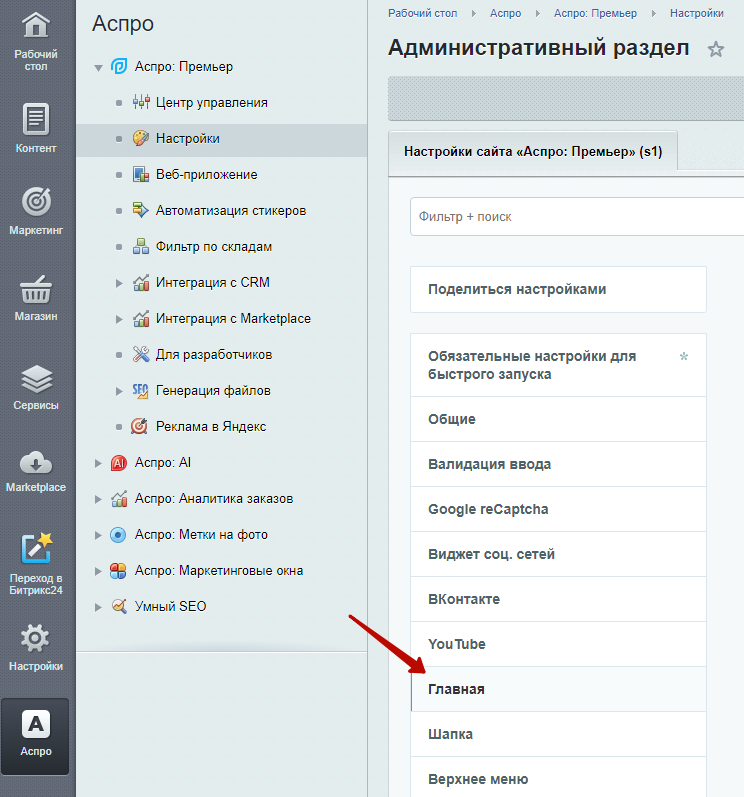Select the Главная settings section

558,689
